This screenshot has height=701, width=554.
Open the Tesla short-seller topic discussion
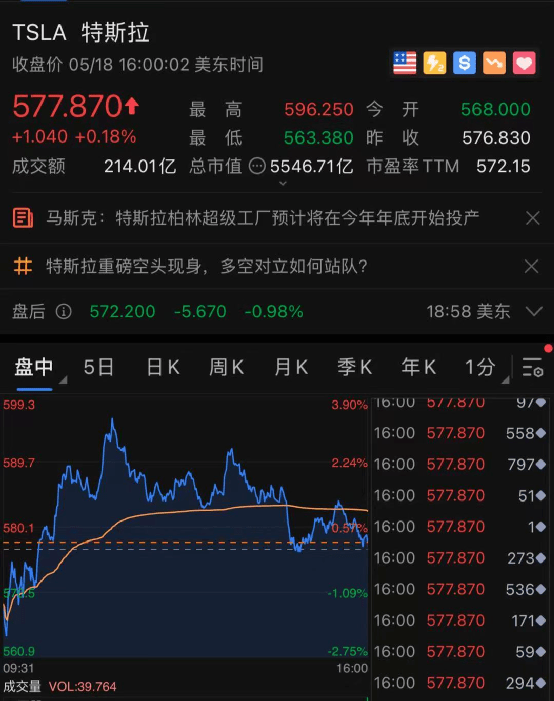coord(207,266)
